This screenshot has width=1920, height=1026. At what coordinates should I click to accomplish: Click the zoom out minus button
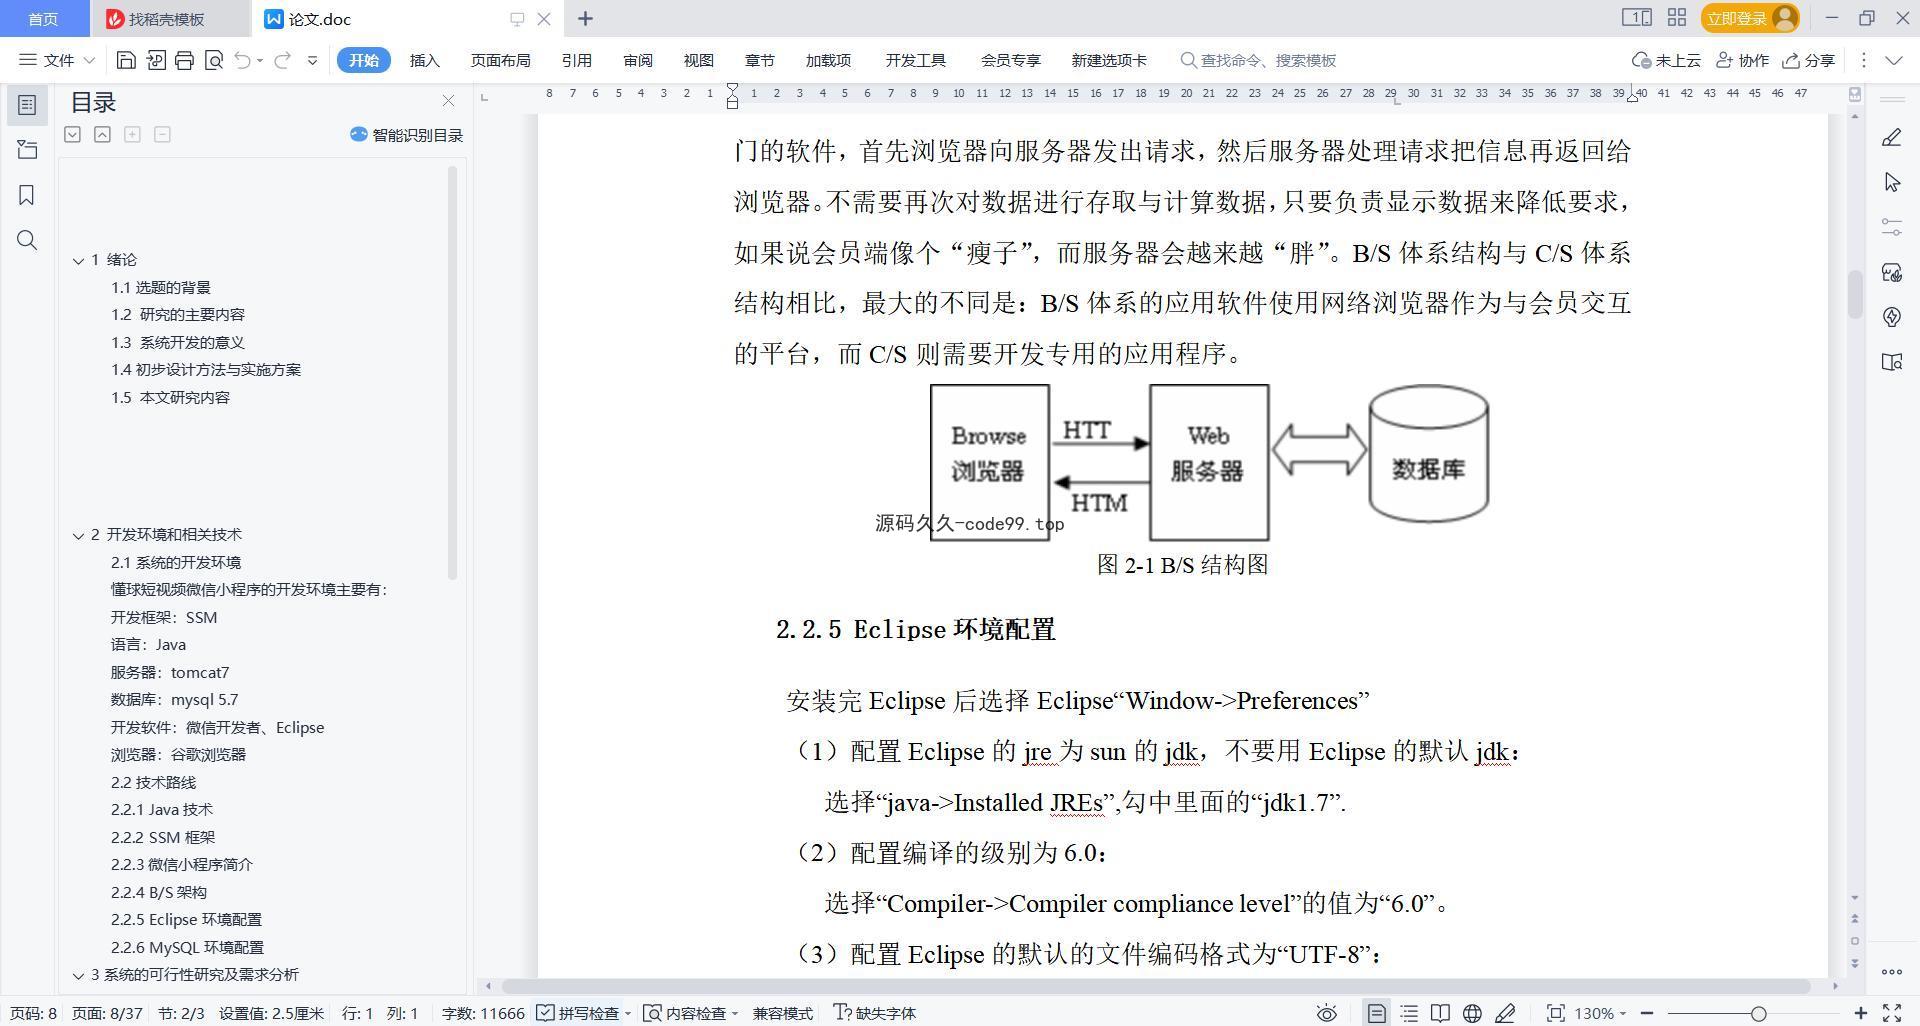tap(1646, 1013)
